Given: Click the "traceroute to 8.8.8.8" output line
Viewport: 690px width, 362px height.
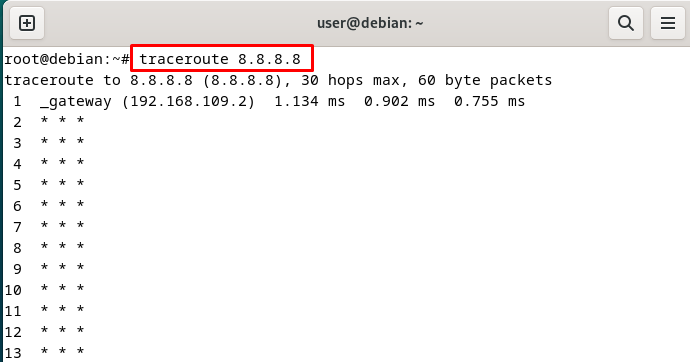Looking at the screenshot, I should pos(278,80).
